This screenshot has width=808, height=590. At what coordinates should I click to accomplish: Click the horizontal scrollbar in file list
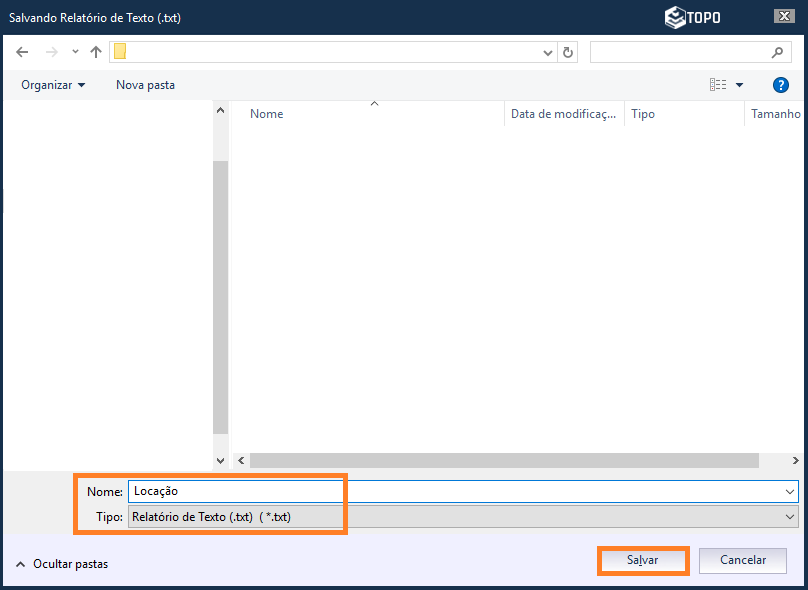pos(504,460)
